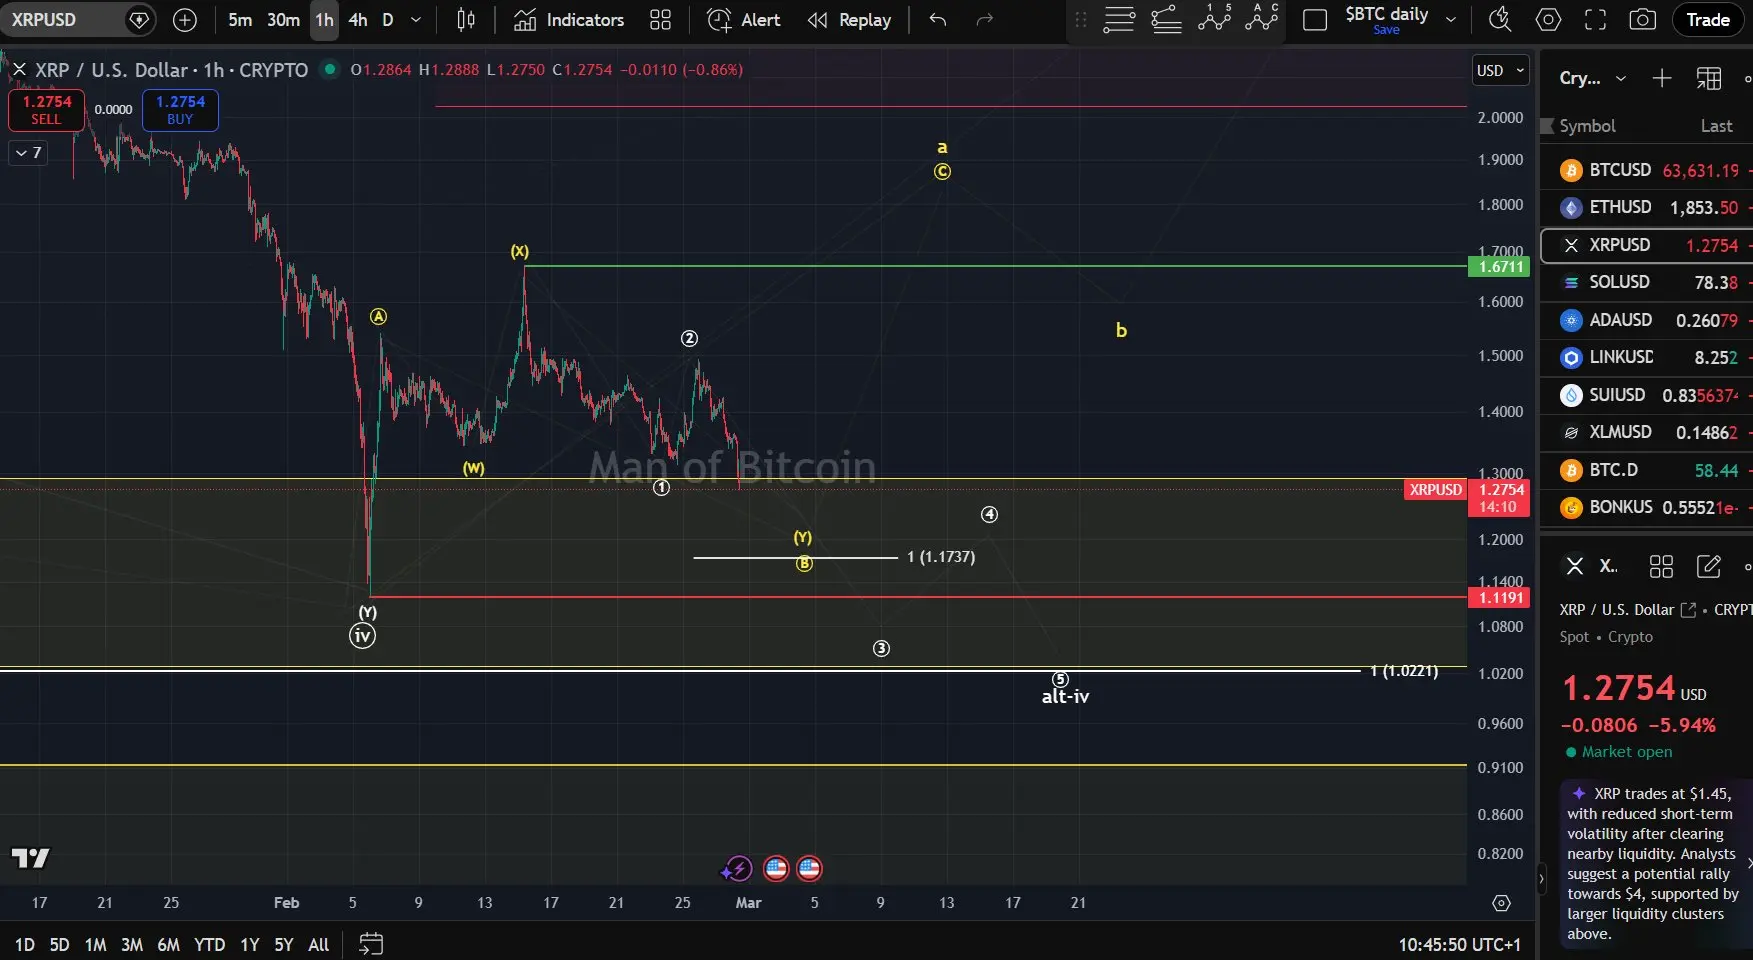
Task: Select the D daily timeframe
Action: click(388, 20)
